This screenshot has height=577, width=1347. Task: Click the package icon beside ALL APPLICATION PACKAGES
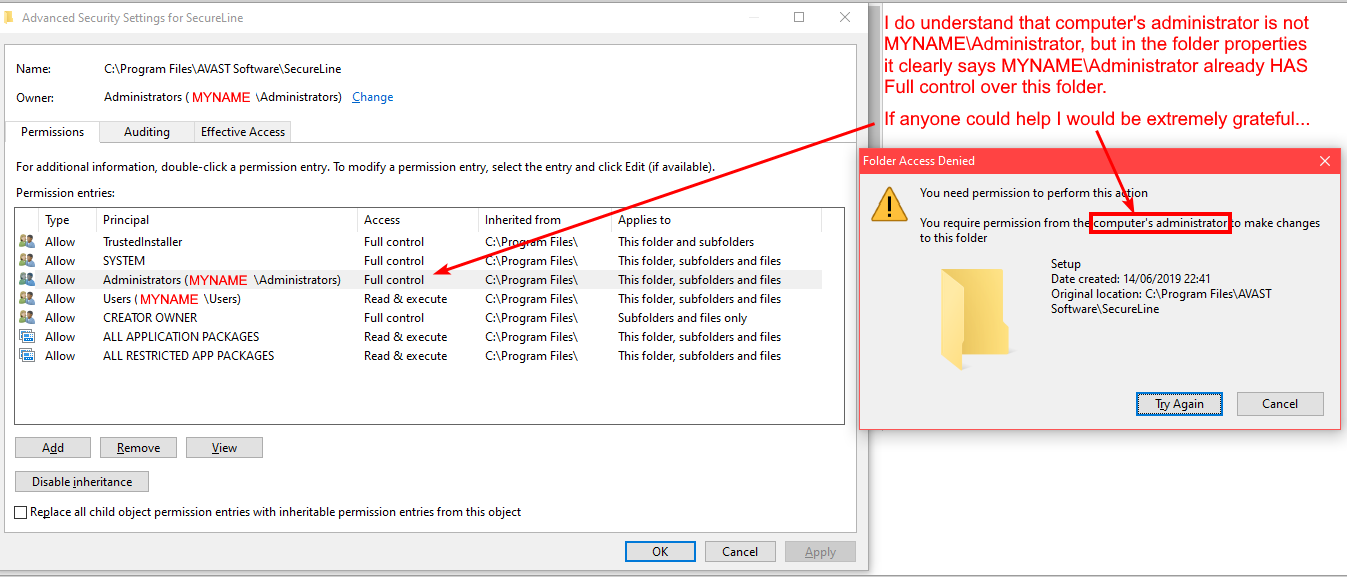tap(27, 337)
